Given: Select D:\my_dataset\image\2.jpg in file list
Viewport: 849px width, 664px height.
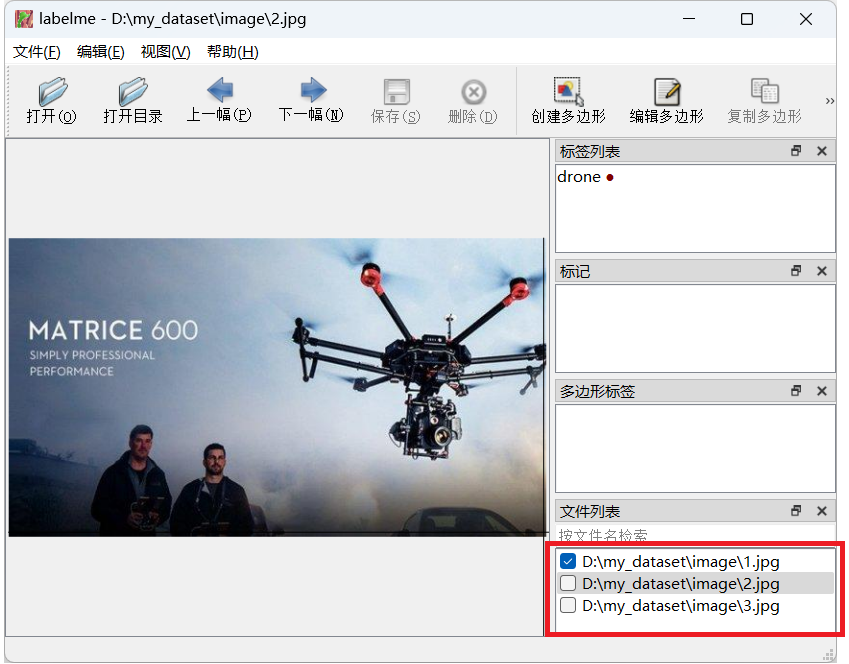Looking at the screenshot, I should coord(681,583).
